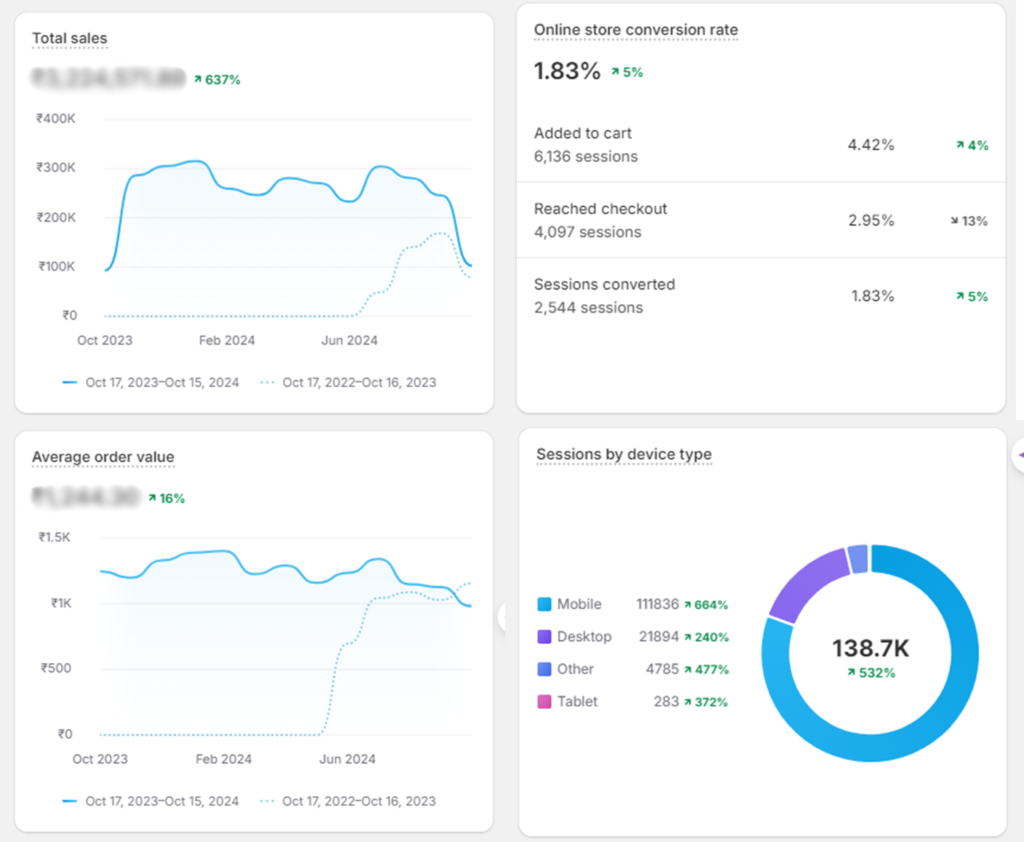The image size is (1024, 842).
Task: Expand the Sessions converted row
Action: [760, 296]
